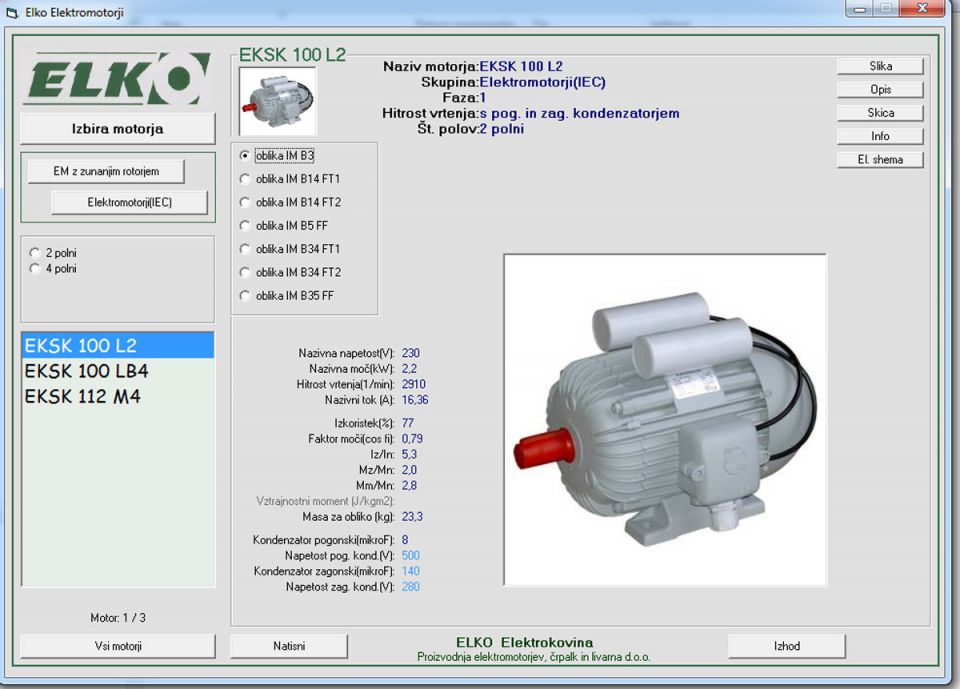Click the Napetost zag. kond. value 280

tap(410, 587)
